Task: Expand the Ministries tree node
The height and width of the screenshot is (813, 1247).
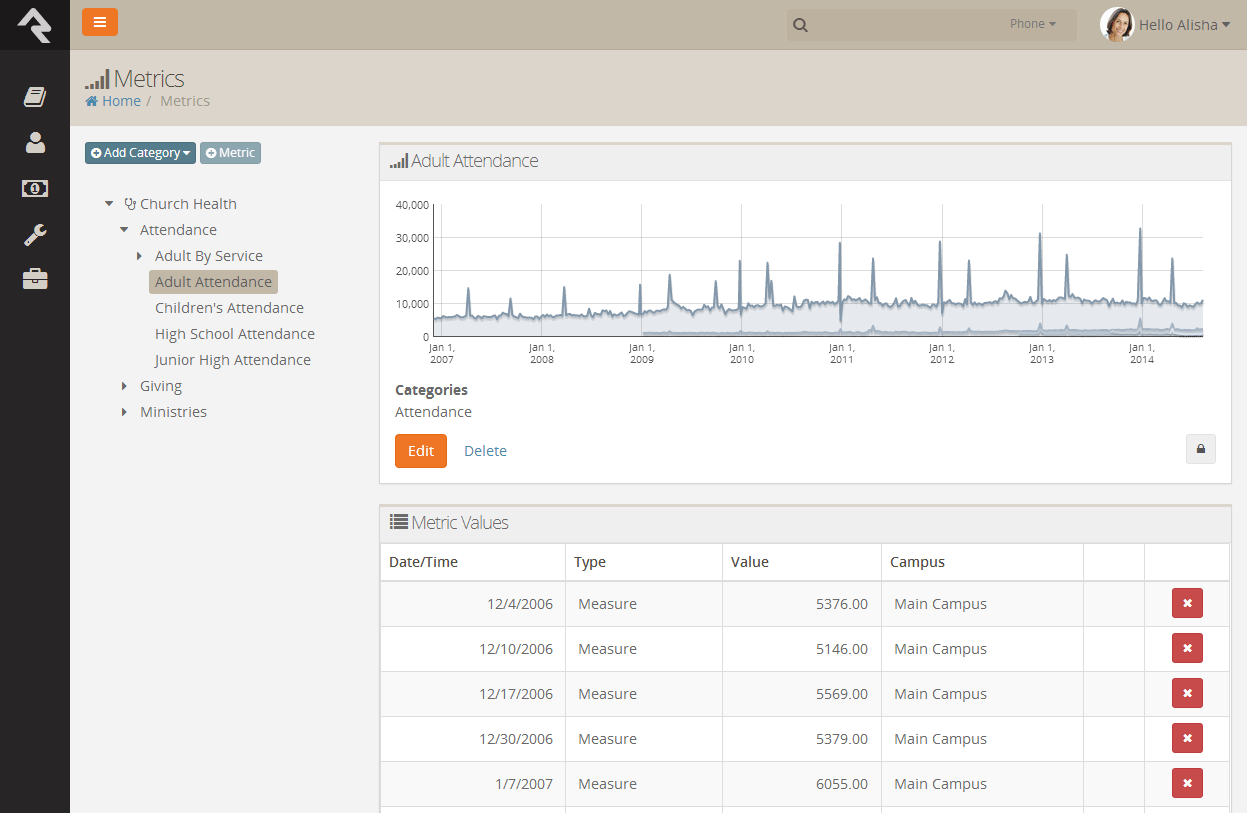Action: pyautogui.click(x=124, y=412)
